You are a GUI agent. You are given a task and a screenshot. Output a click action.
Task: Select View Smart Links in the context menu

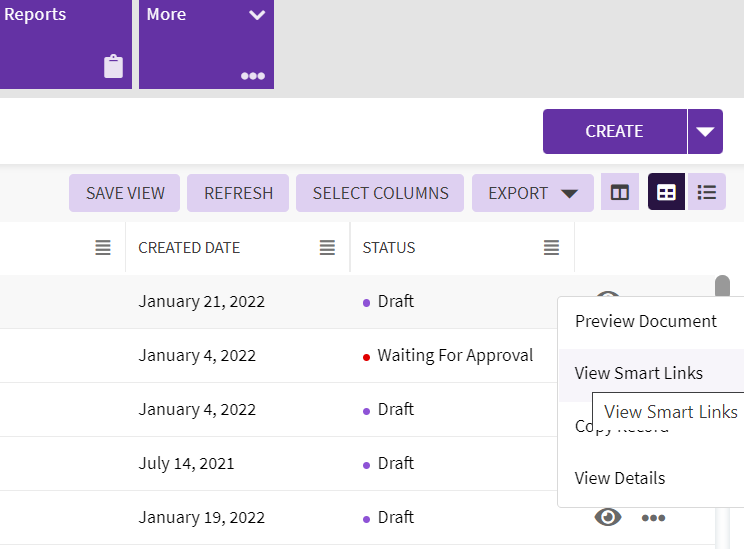pos(638,373)
